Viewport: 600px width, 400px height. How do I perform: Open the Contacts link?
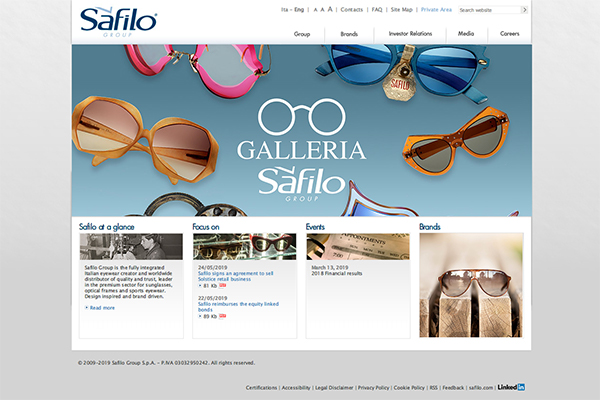[x=351, y=10]
